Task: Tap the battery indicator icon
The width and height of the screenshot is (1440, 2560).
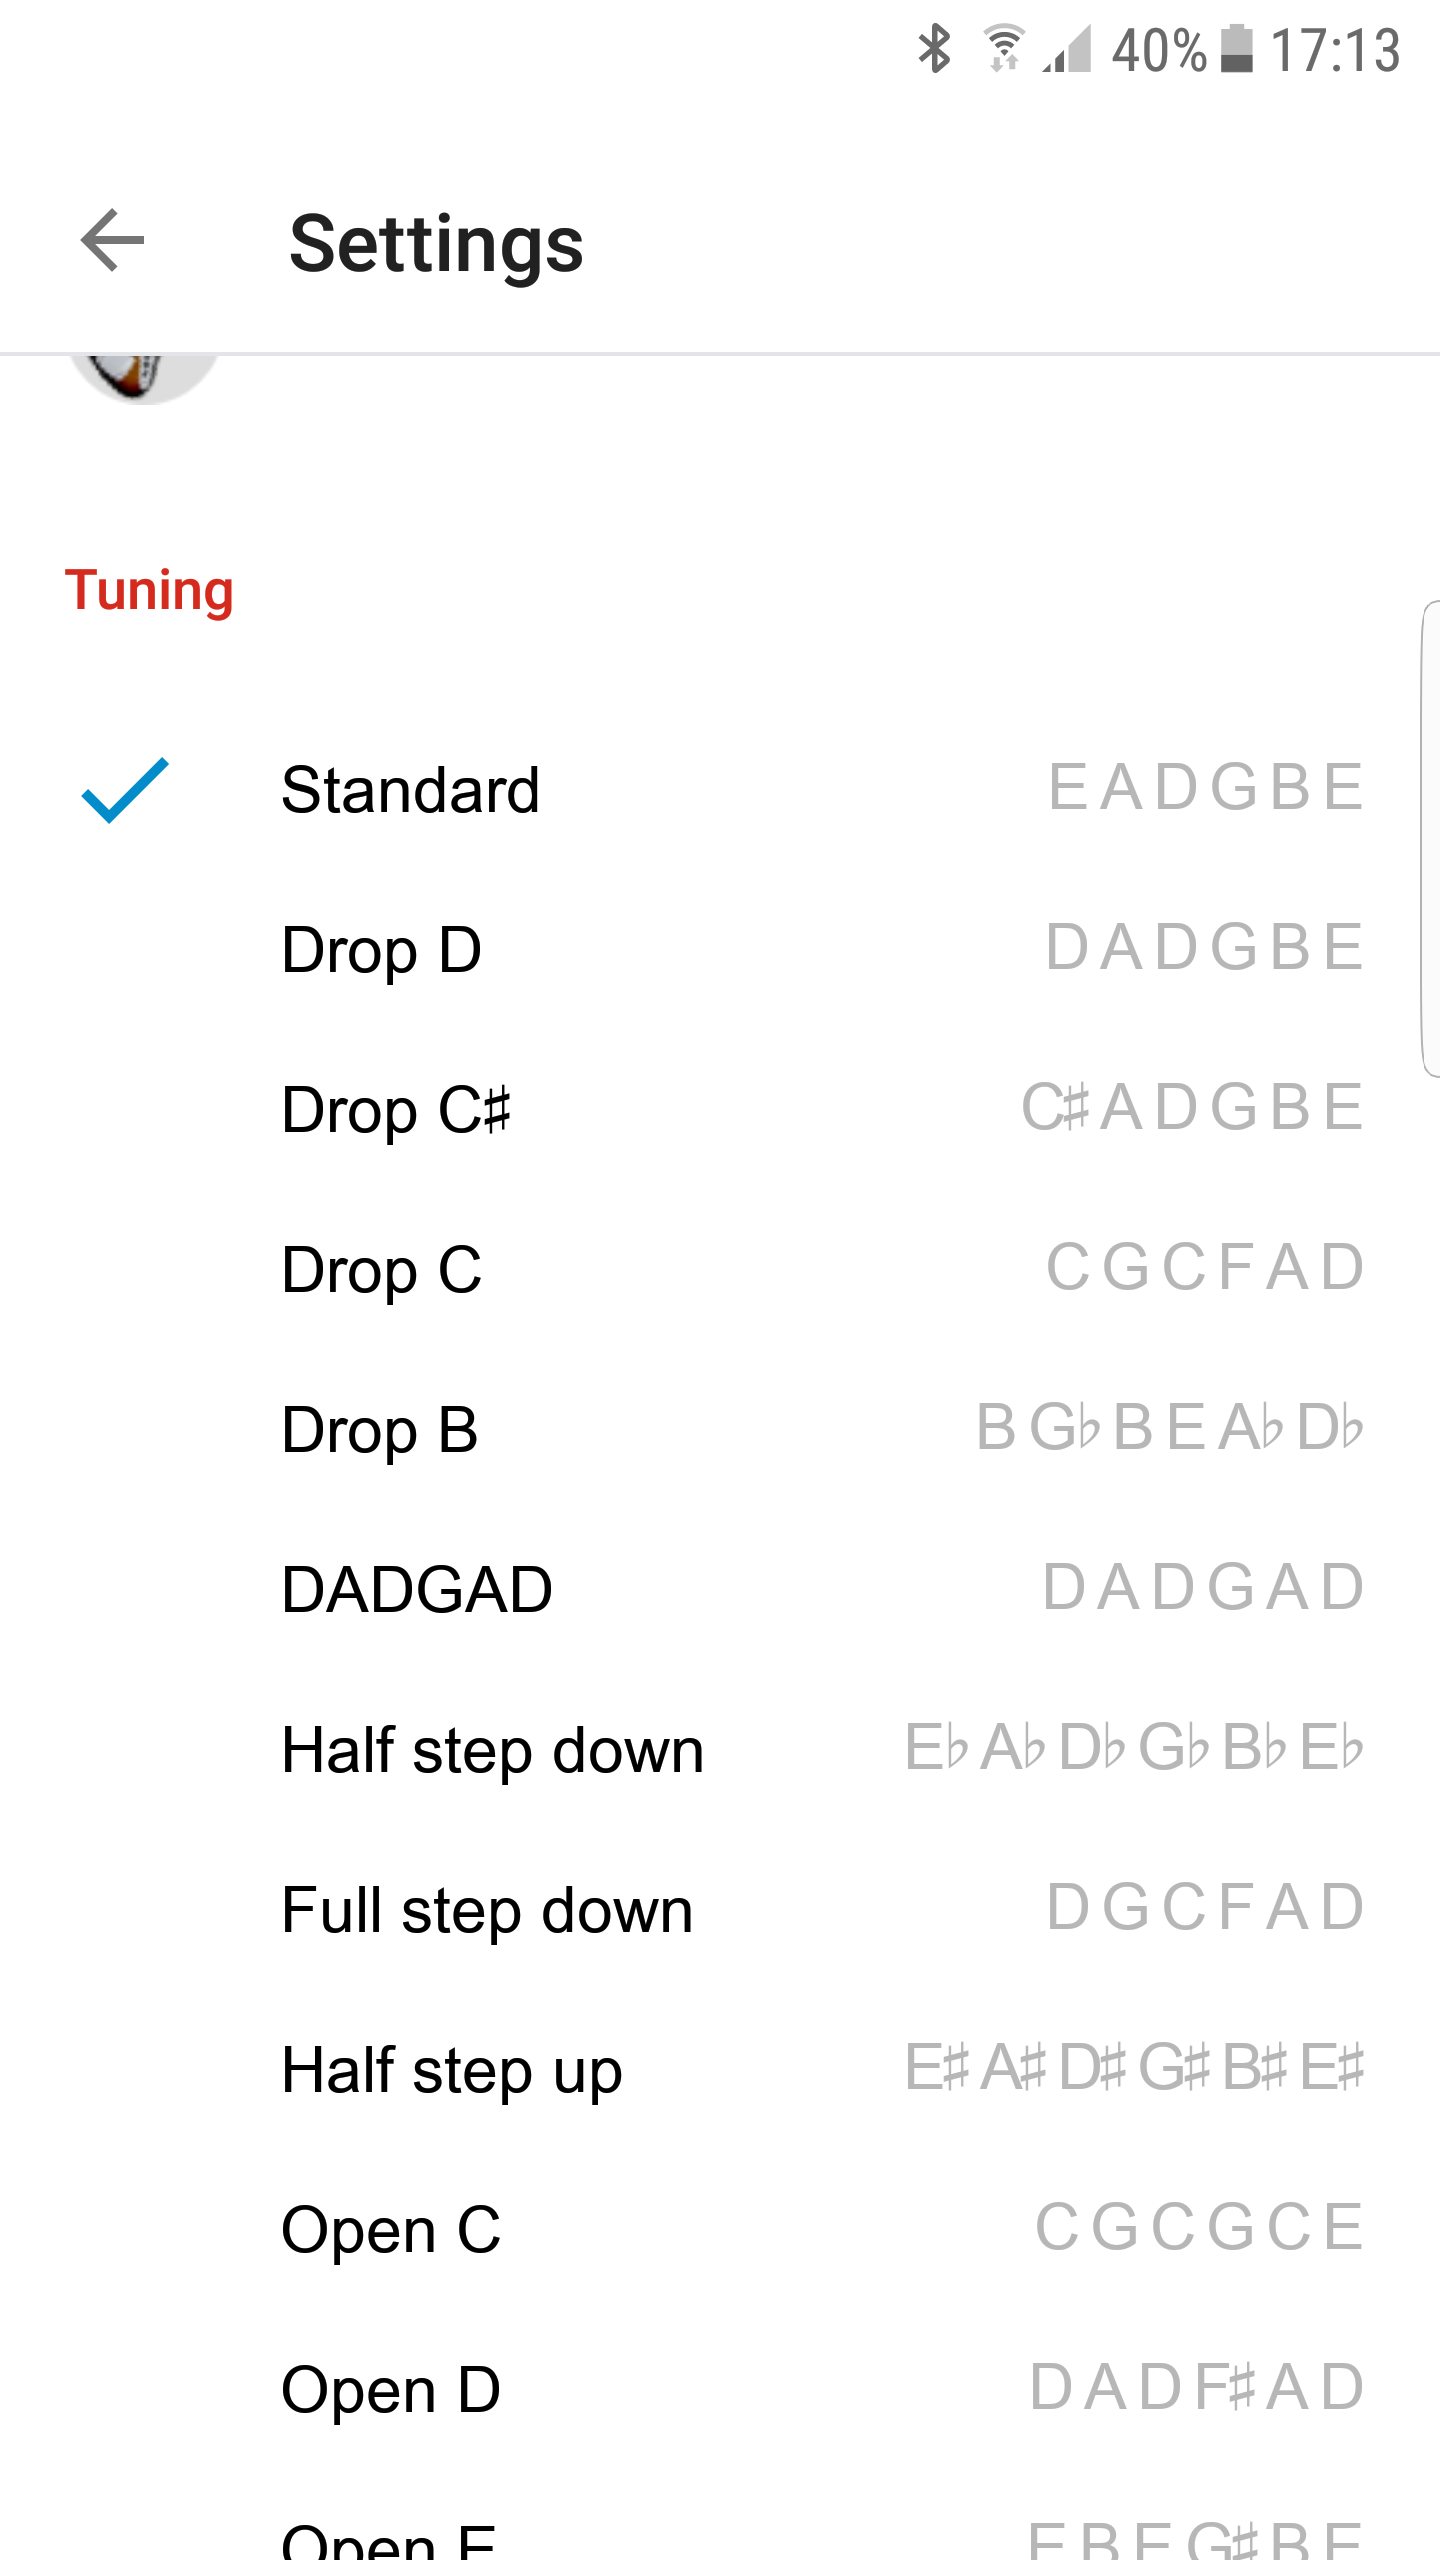Action: [1237, 48]
